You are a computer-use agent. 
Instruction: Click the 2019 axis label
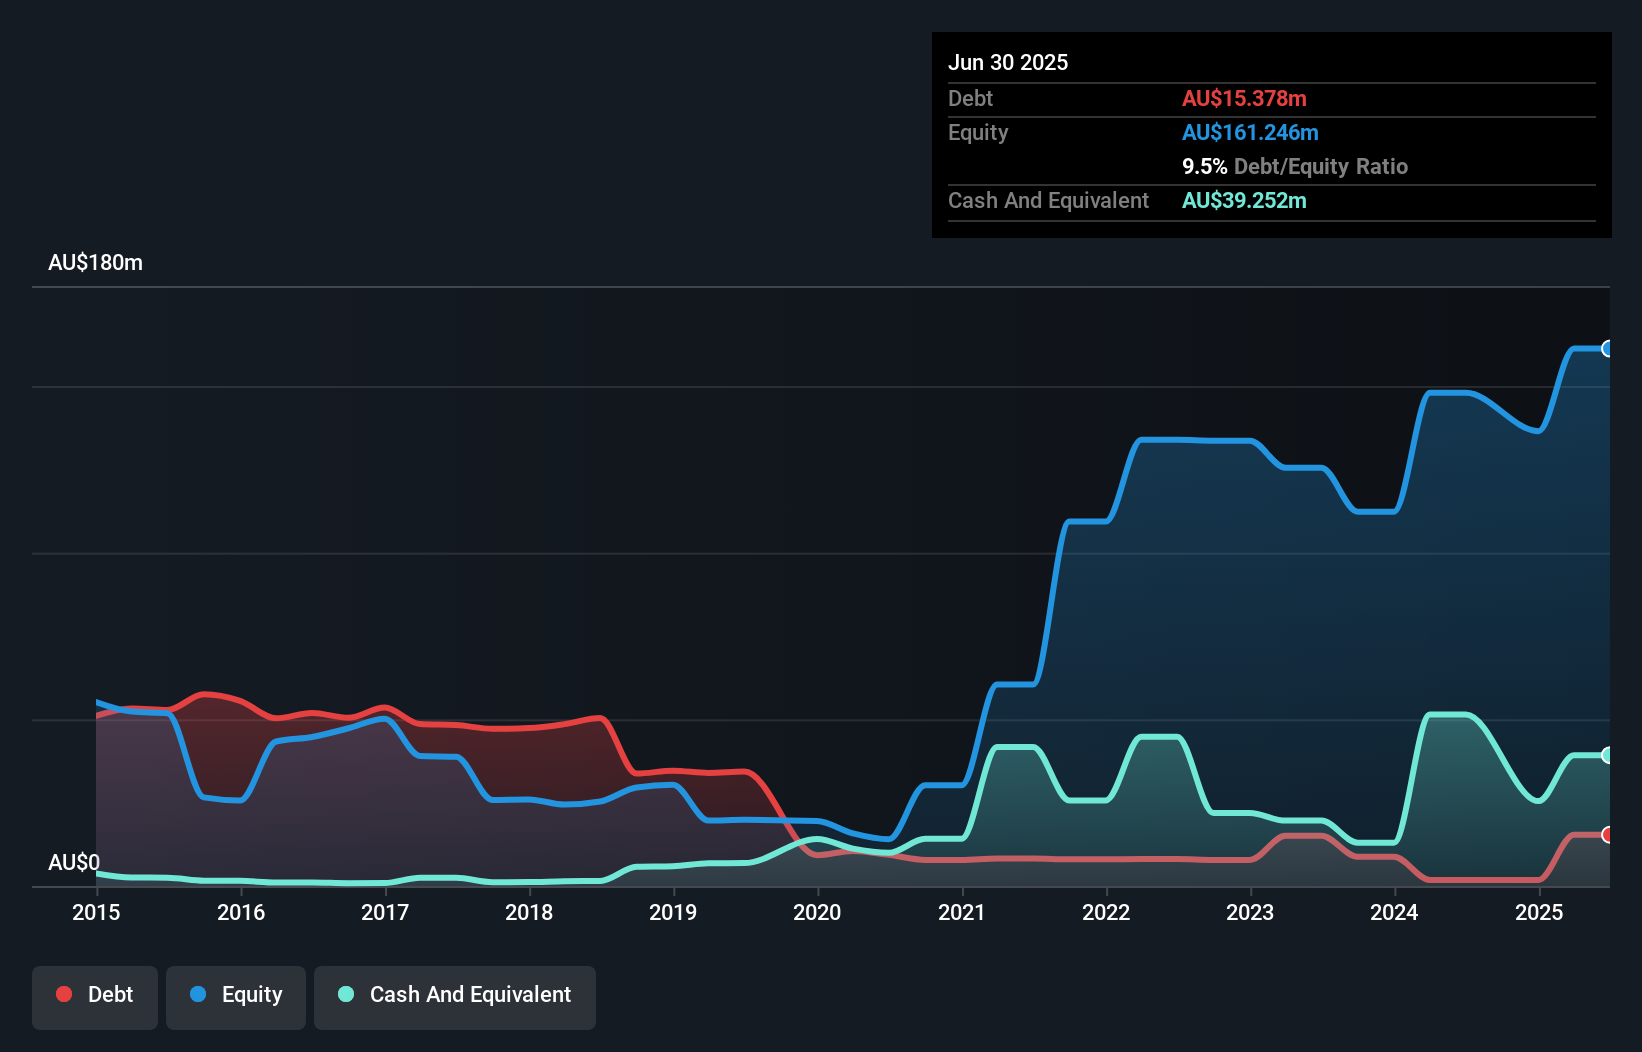tap(673, 912)
